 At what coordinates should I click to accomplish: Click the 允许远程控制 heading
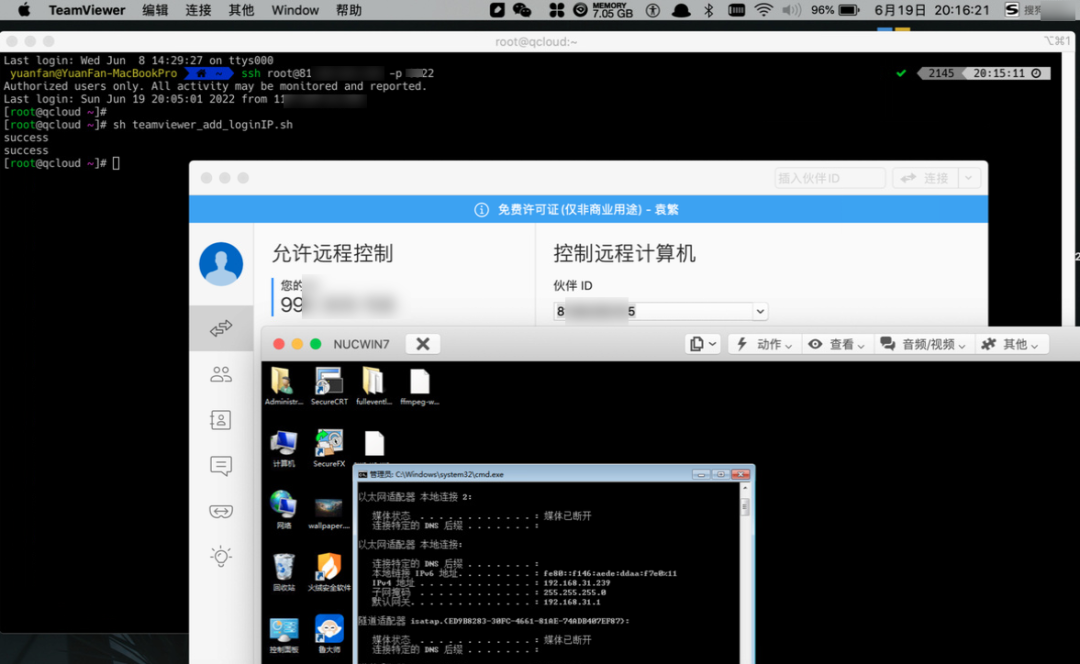[332, 253]
